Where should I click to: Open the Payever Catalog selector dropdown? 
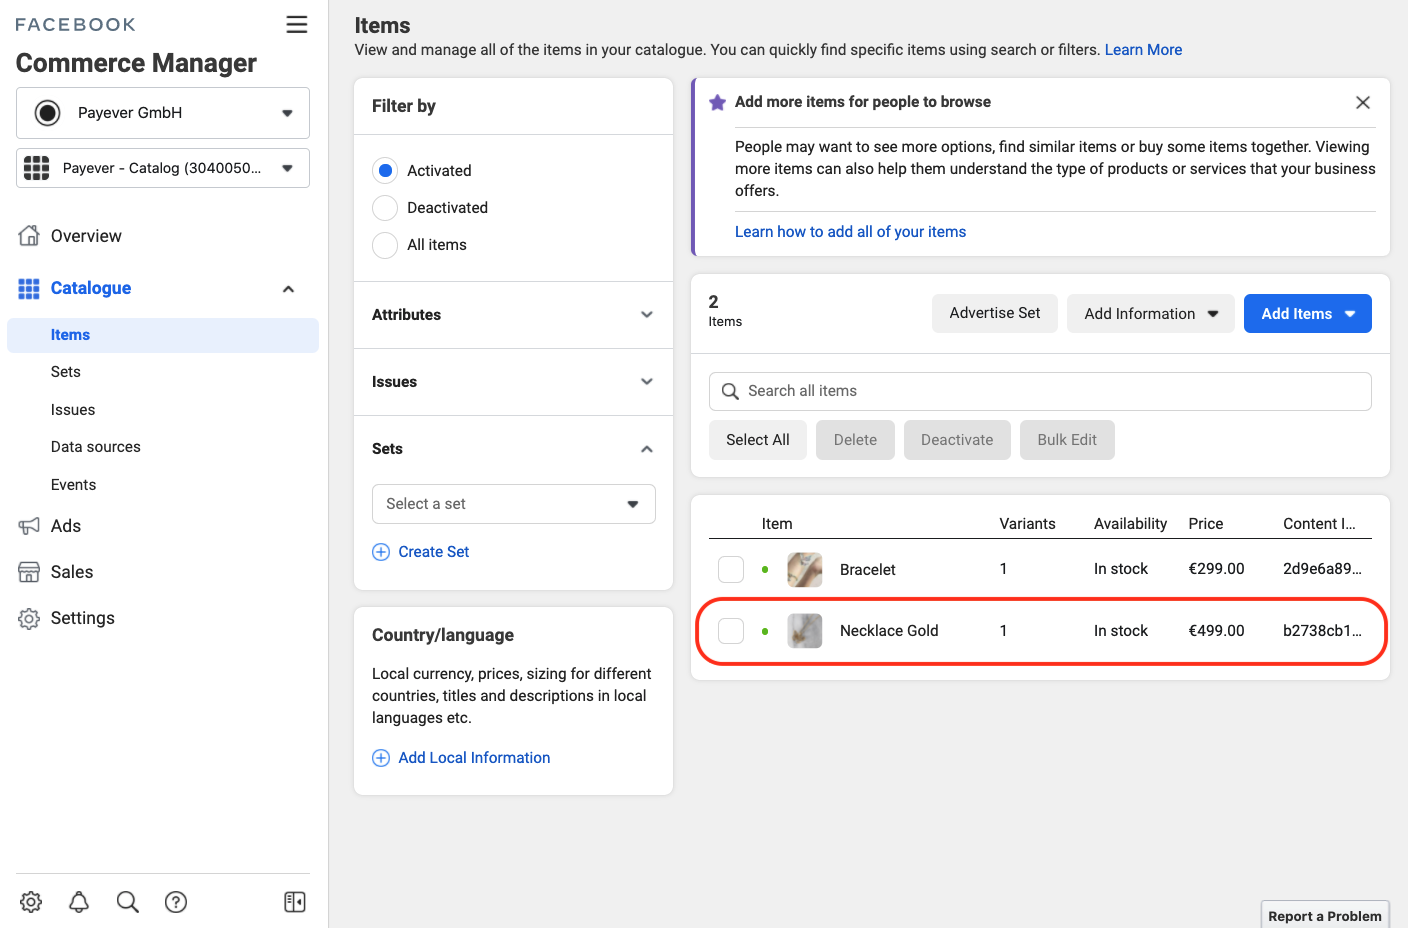click(x=163, y=168)
